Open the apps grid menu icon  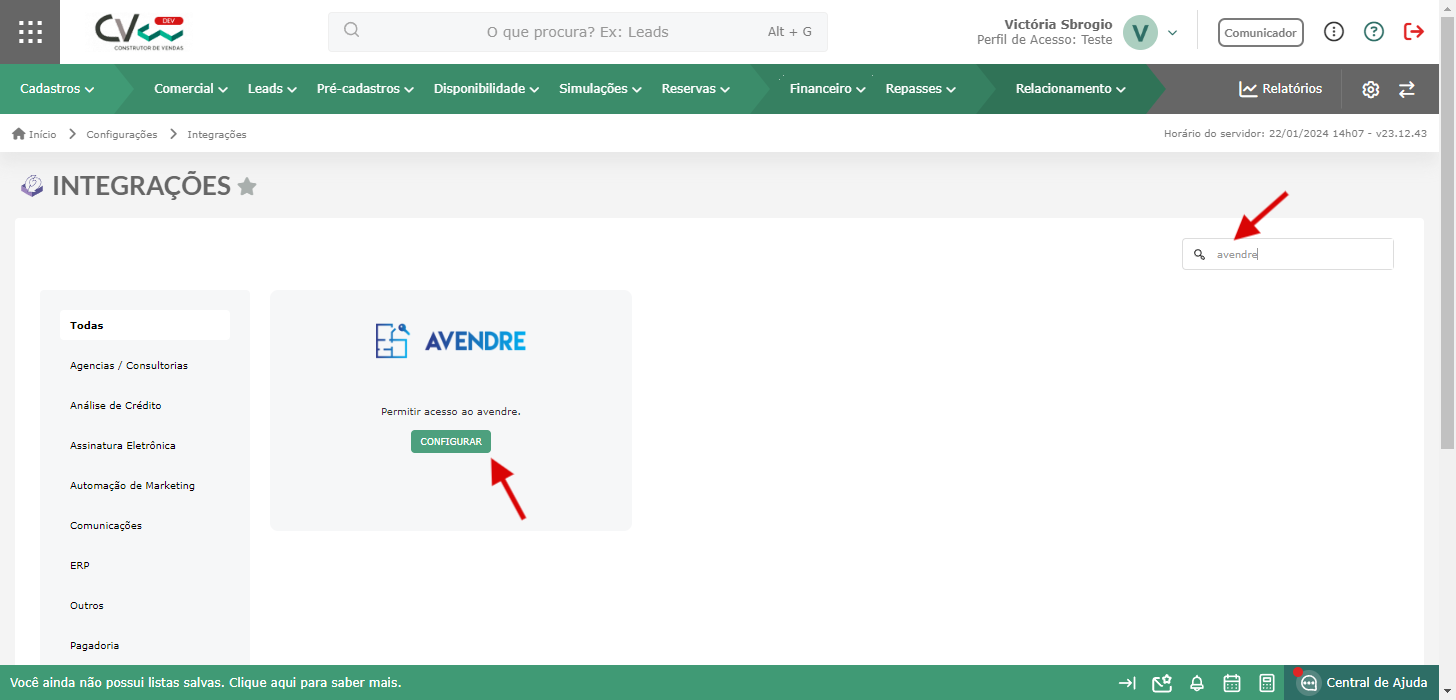[x=30, y=32]
